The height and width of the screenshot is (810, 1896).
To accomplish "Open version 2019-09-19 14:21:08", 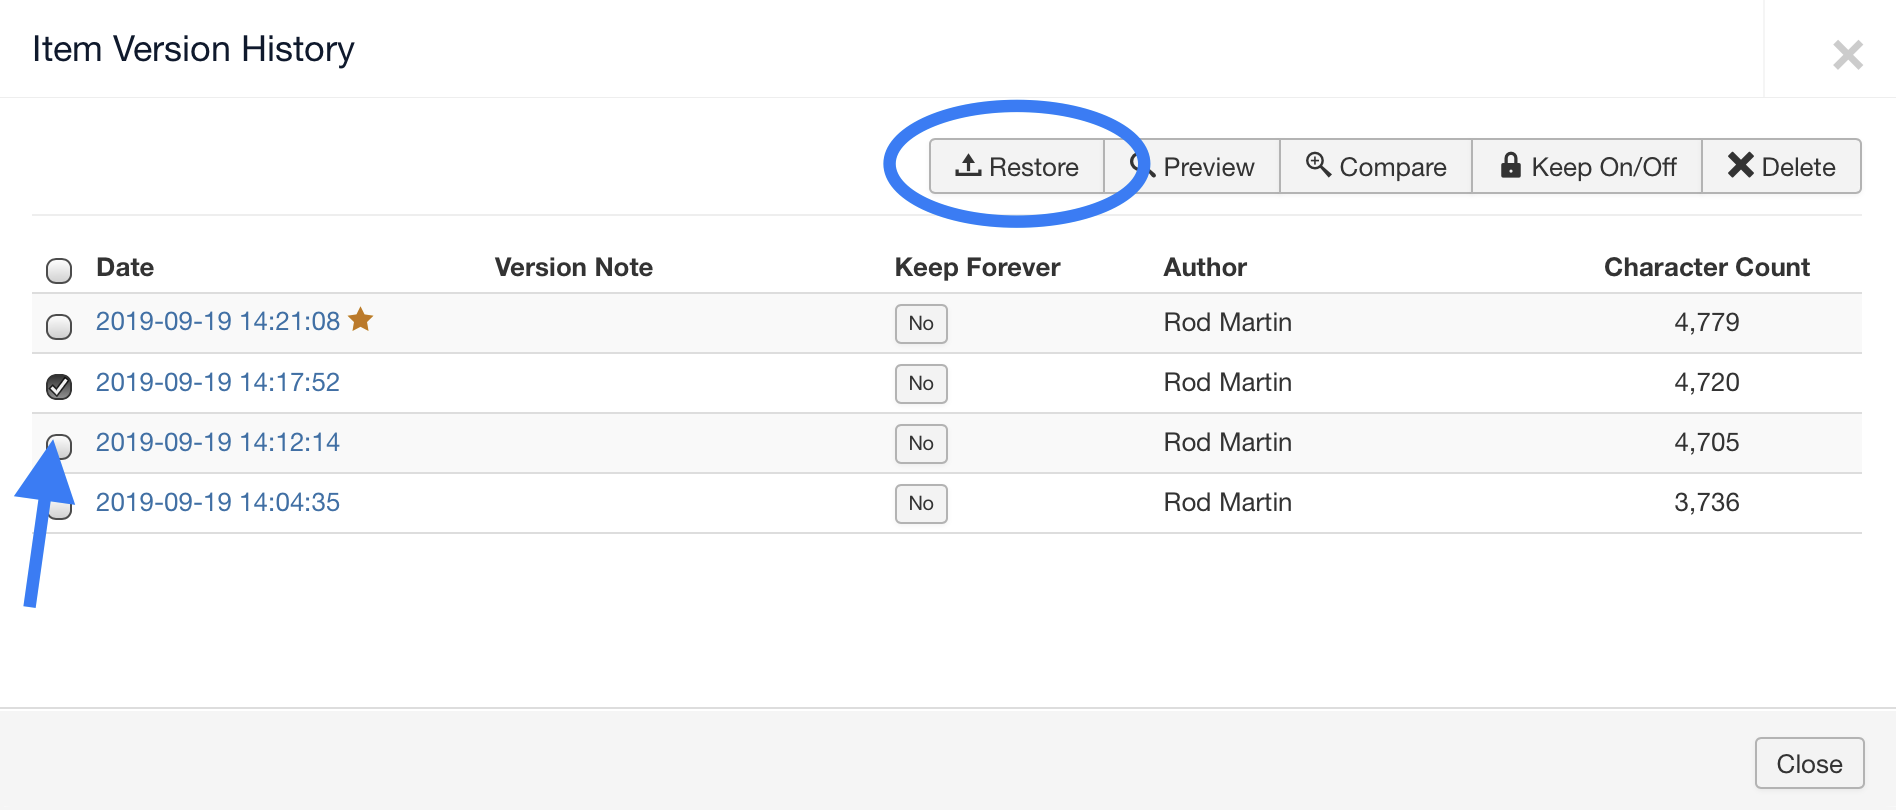I will (x=217, y=321).
